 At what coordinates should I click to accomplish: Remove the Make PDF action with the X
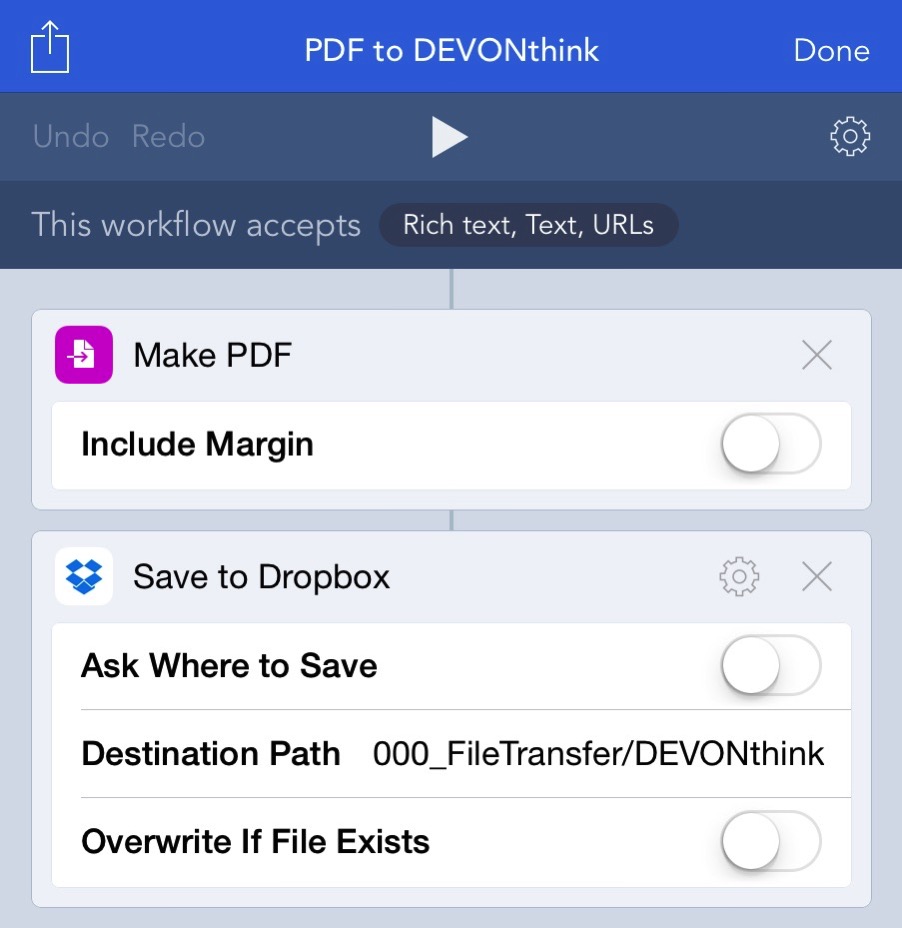tap(816, 354)
